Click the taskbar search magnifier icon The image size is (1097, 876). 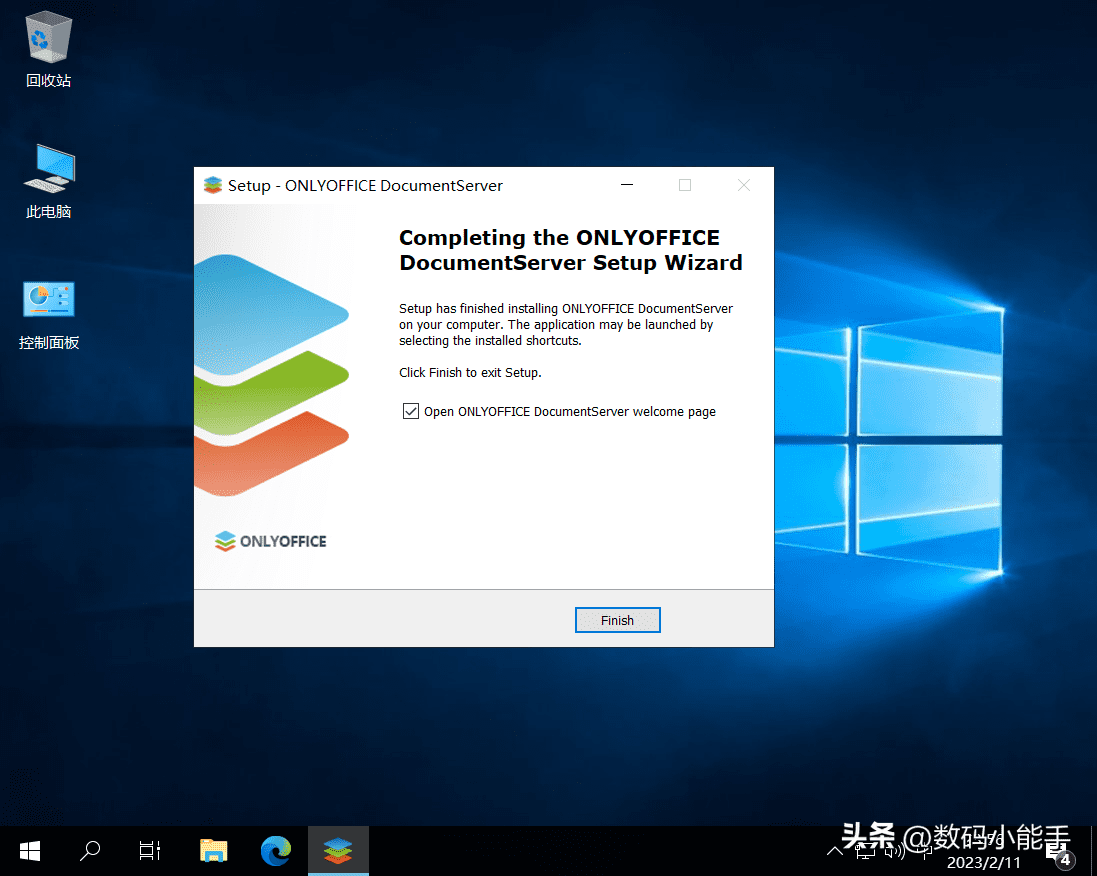pyautogui.click(x=90, y=851)
